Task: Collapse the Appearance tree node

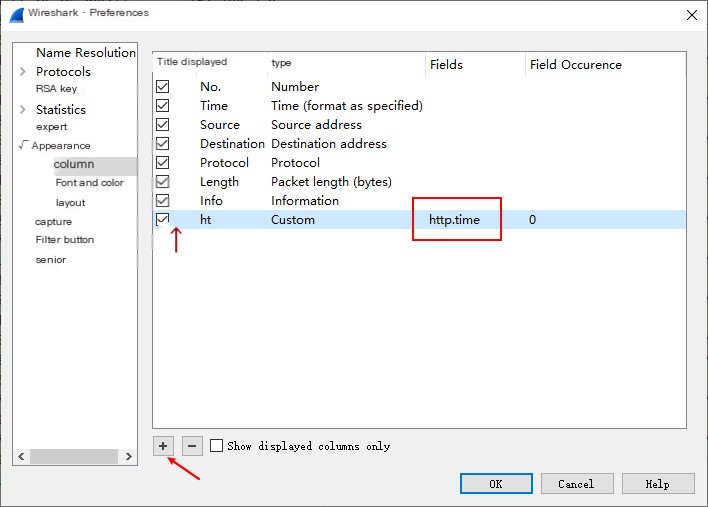Action: point(23,144)
